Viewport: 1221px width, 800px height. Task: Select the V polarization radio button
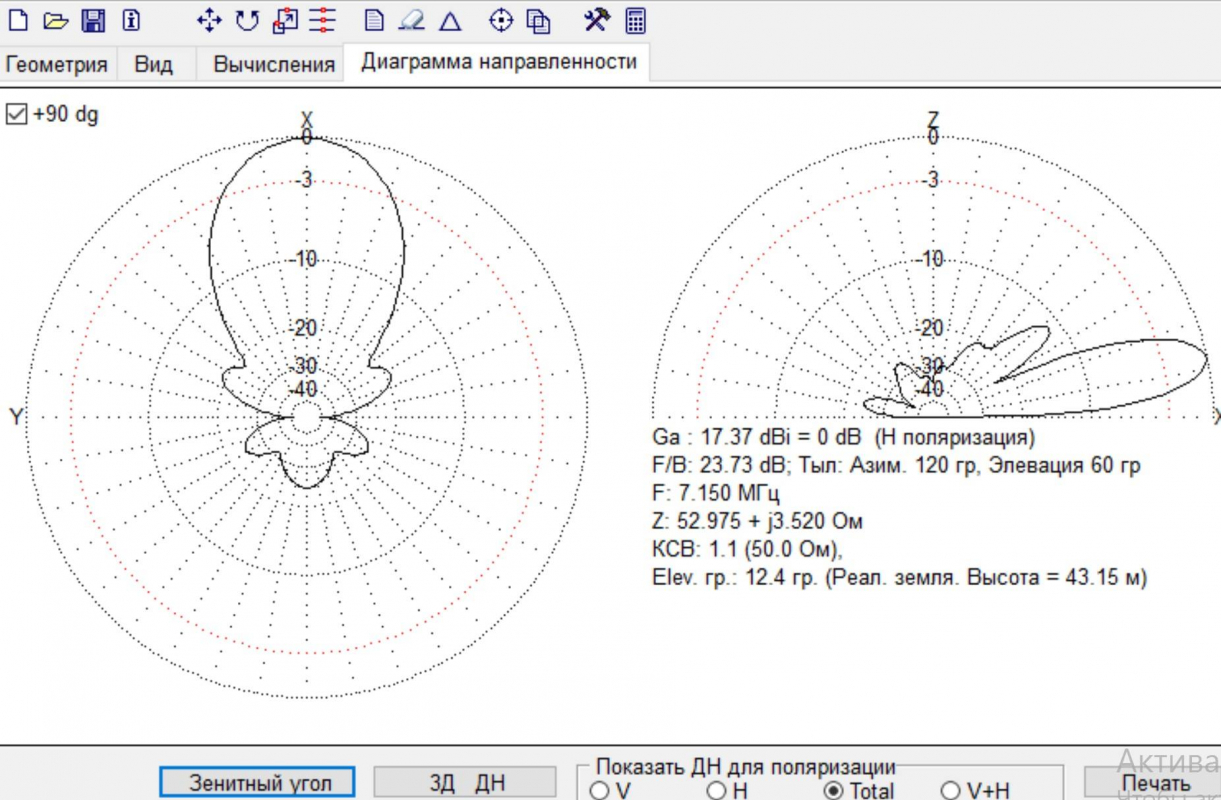(599, 790)
